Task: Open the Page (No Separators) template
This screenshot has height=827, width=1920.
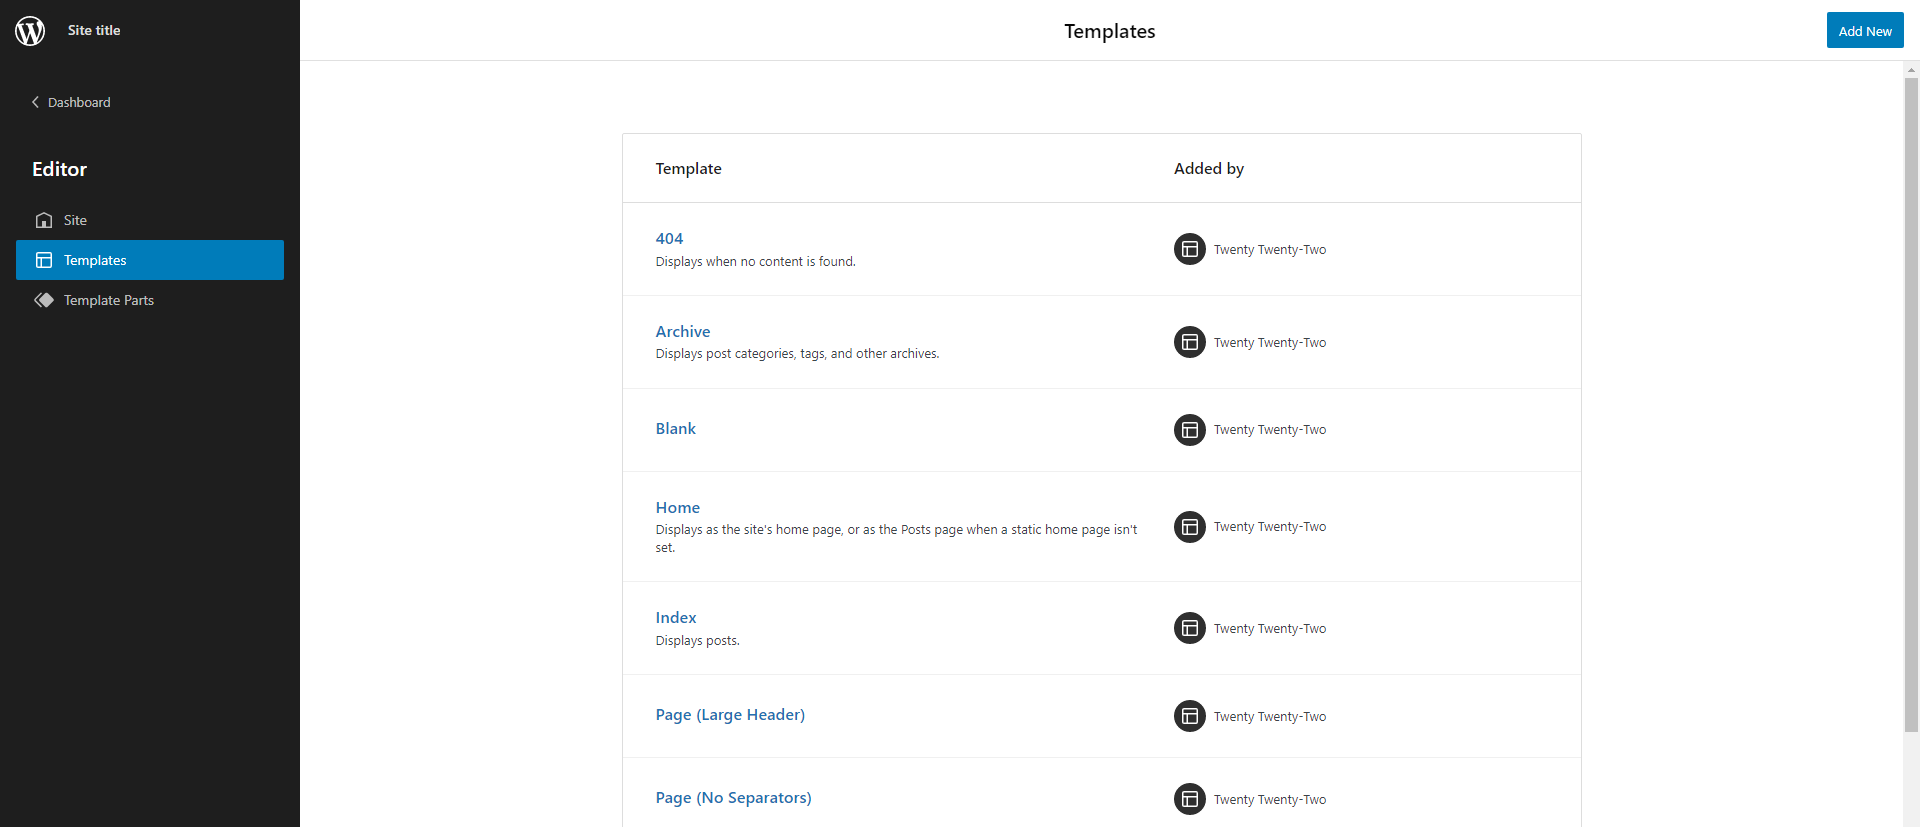Action: tap(733, 797)
